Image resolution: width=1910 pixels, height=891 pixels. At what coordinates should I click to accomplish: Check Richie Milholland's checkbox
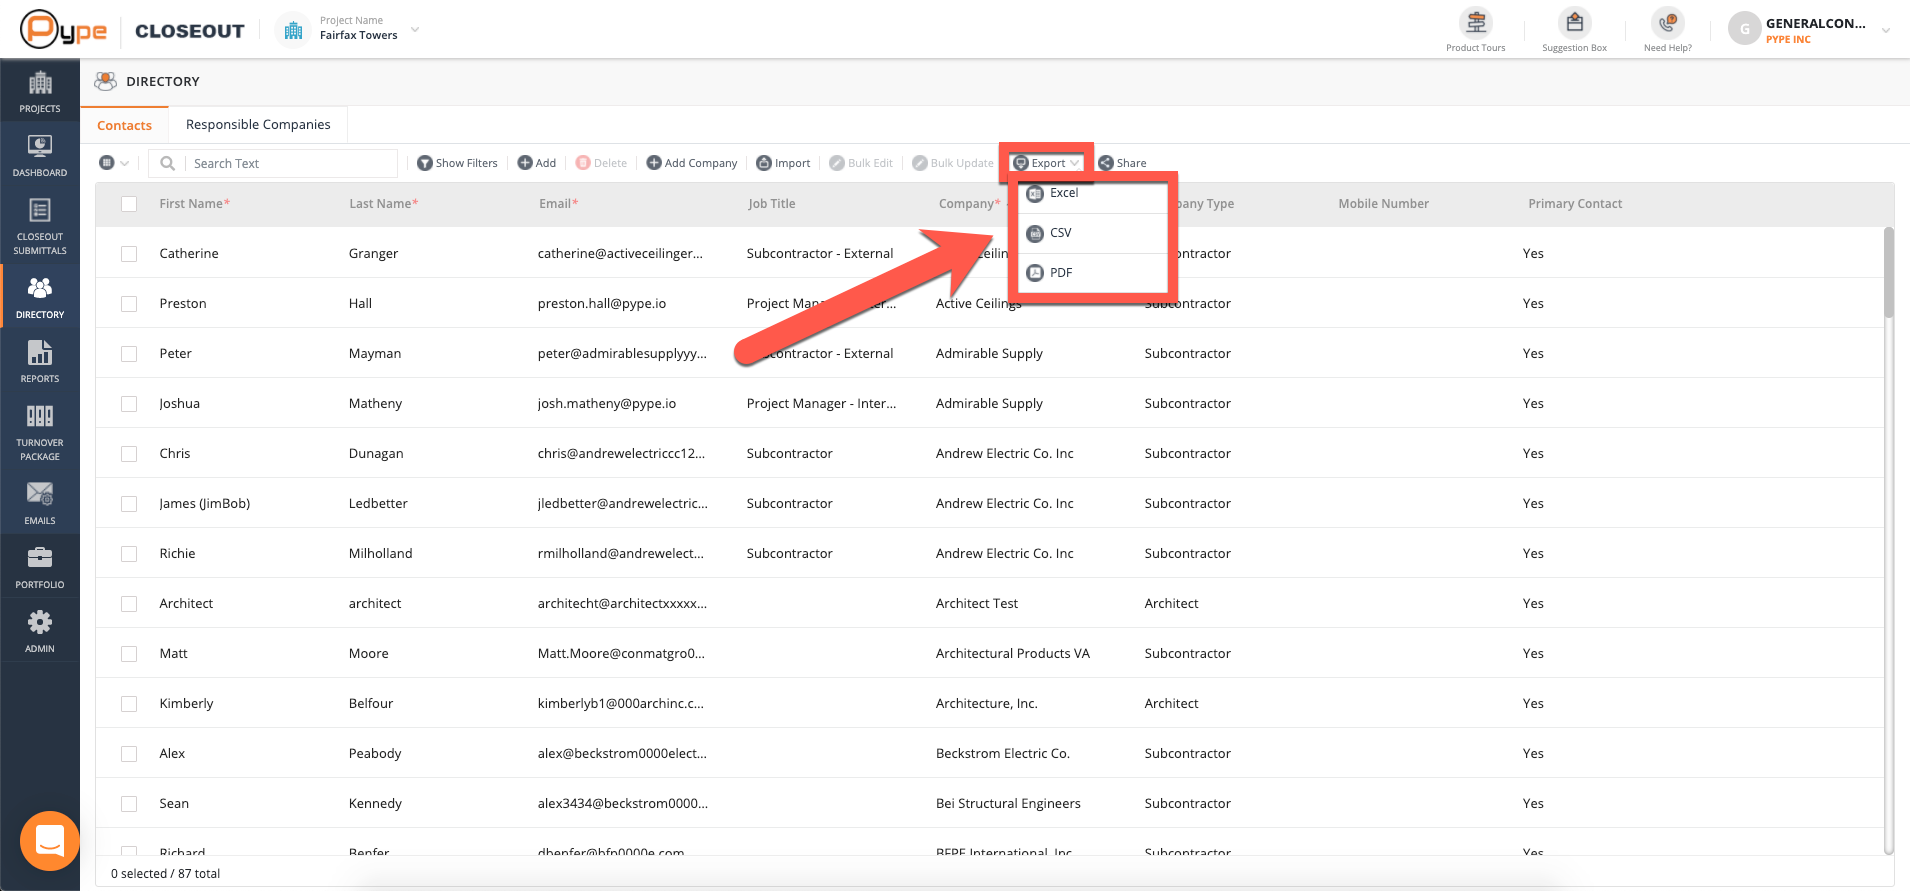(x=129, y=554)
